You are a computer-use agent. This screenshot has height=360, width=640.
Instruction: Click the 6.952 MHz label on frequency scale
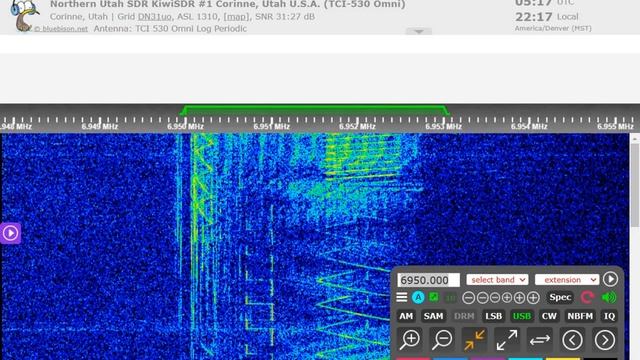(x=357, y=127)
